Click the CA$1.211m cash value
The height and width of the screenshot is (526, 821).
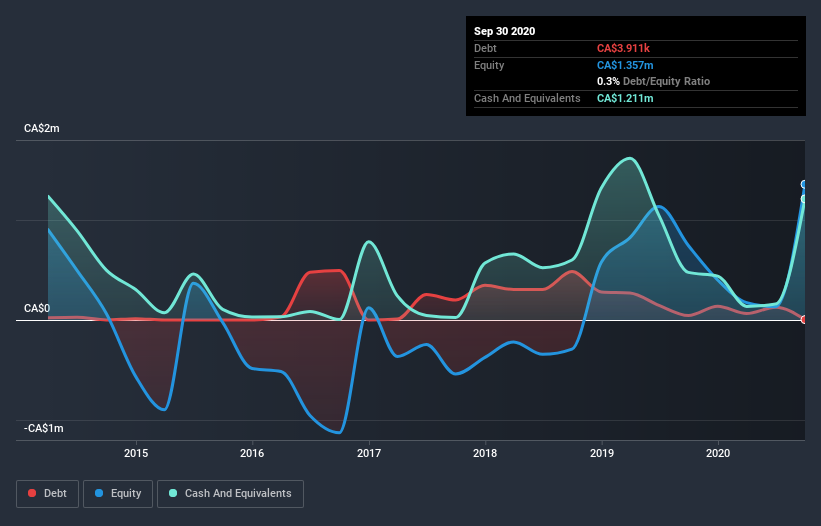click(625, 98)
